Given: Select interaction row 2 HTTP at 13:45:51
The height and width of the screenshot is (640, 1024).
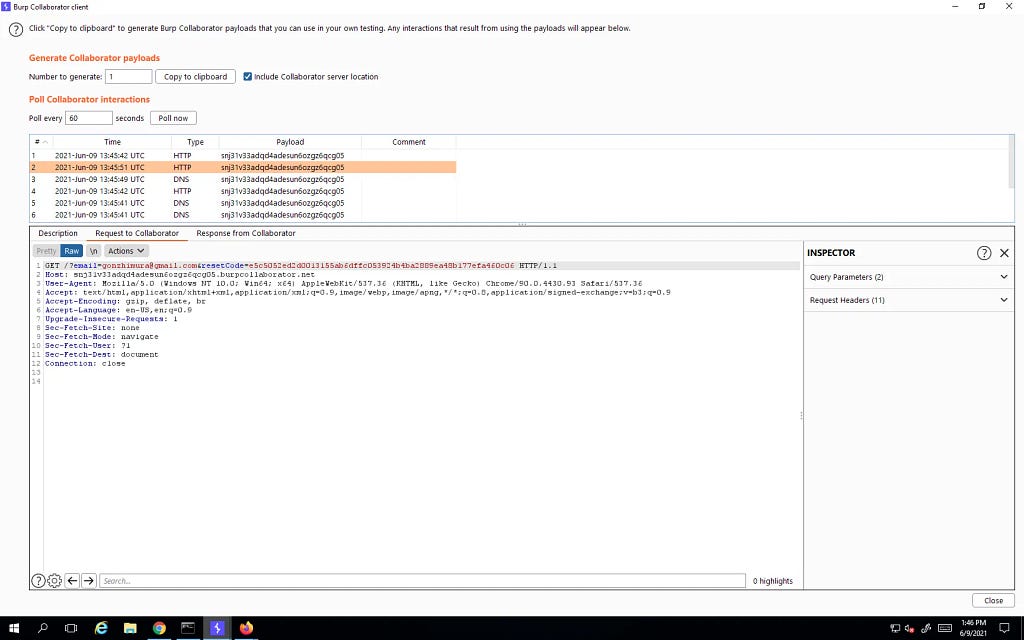Looking at the screenshot, I should 243,167.
